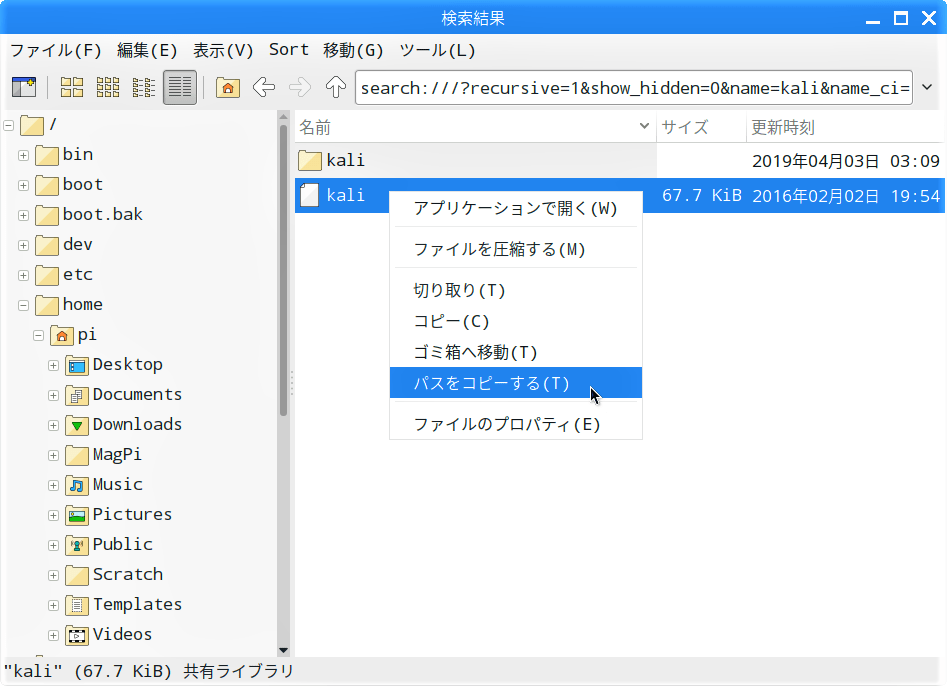Go up to parent folder

click(x=336, y=88)
